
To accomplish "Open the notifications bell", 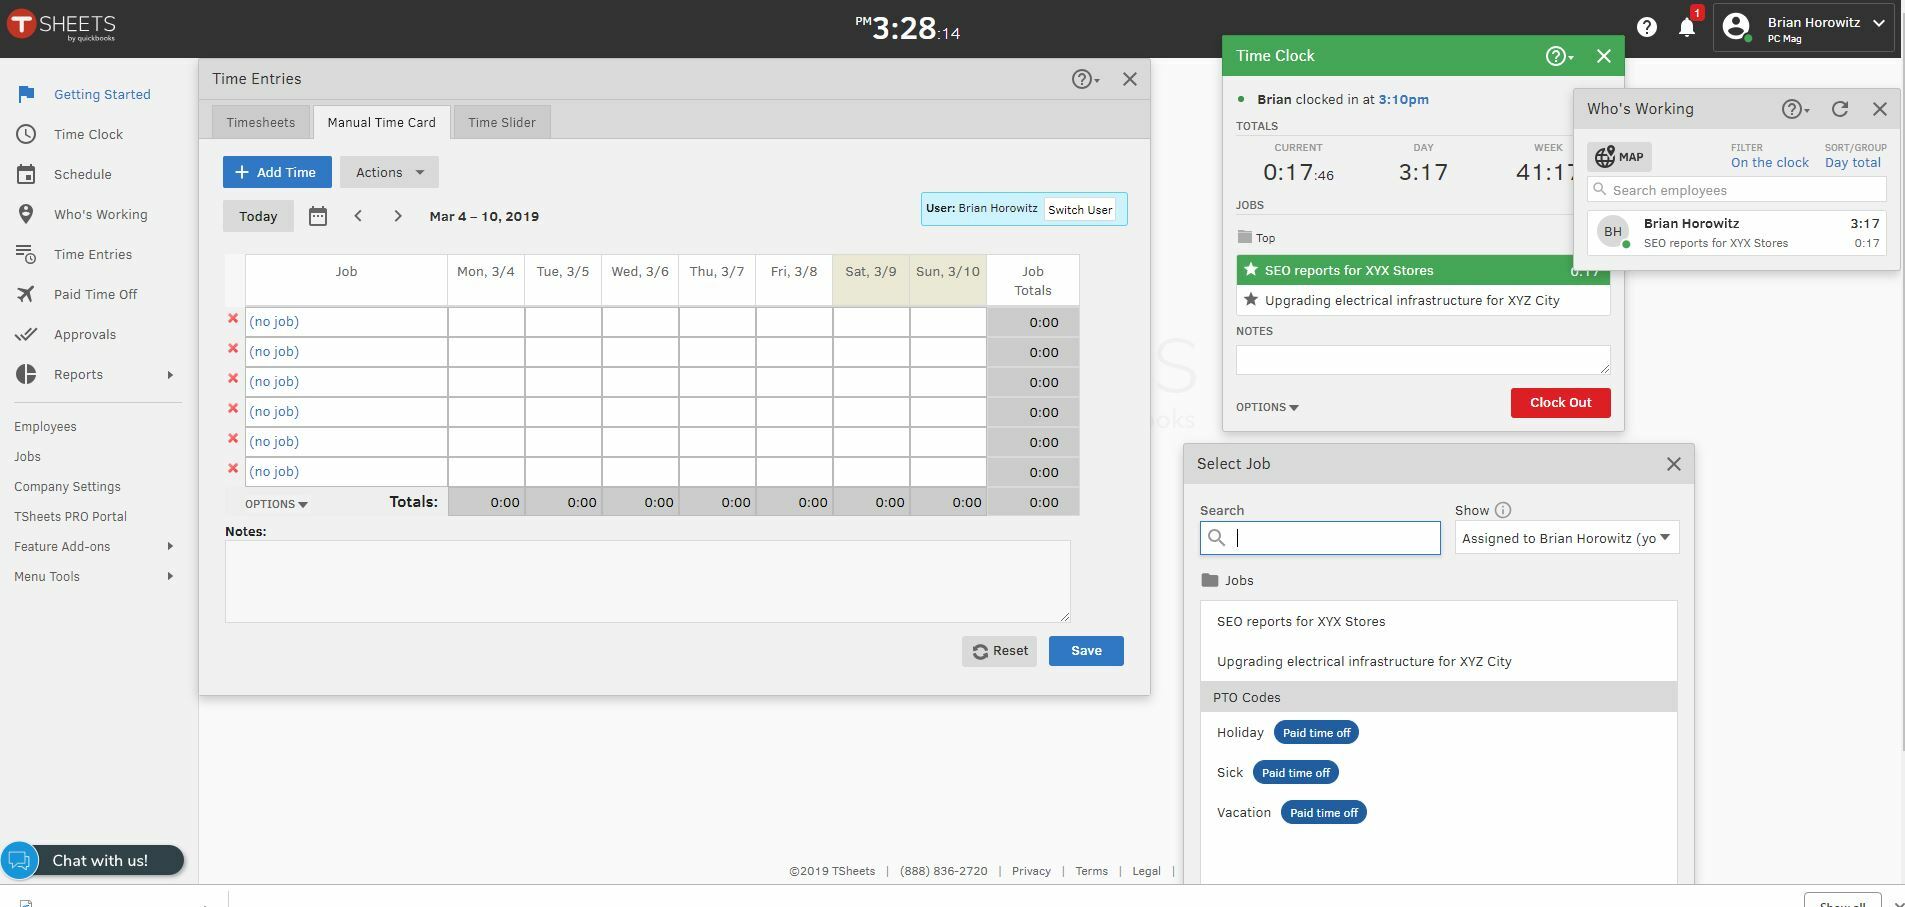I will coord(1687,27).
